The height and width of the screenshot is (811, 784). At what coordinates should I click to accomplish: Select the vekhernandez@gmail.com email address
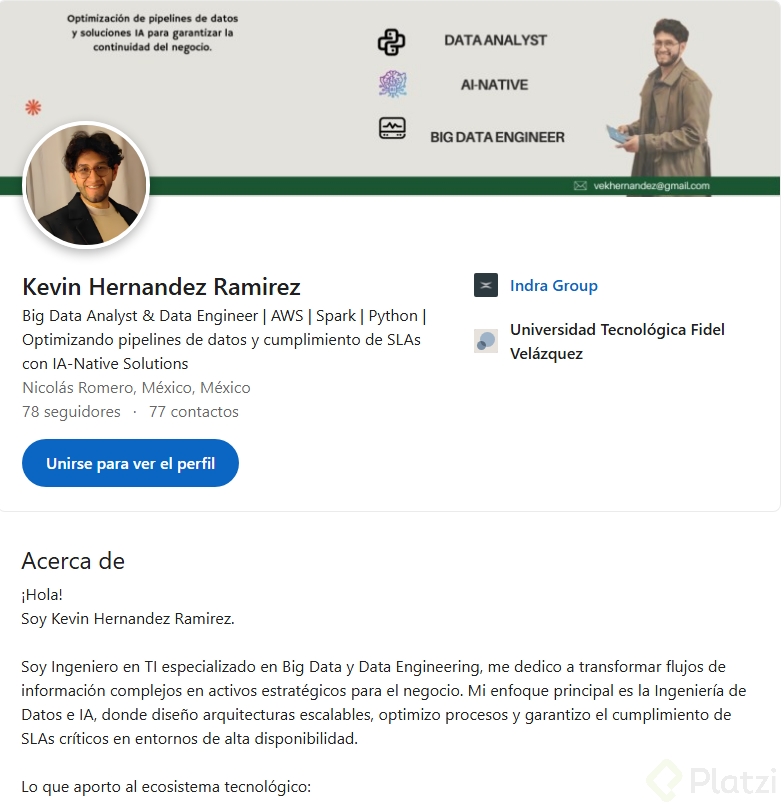(x=651, y=186)
